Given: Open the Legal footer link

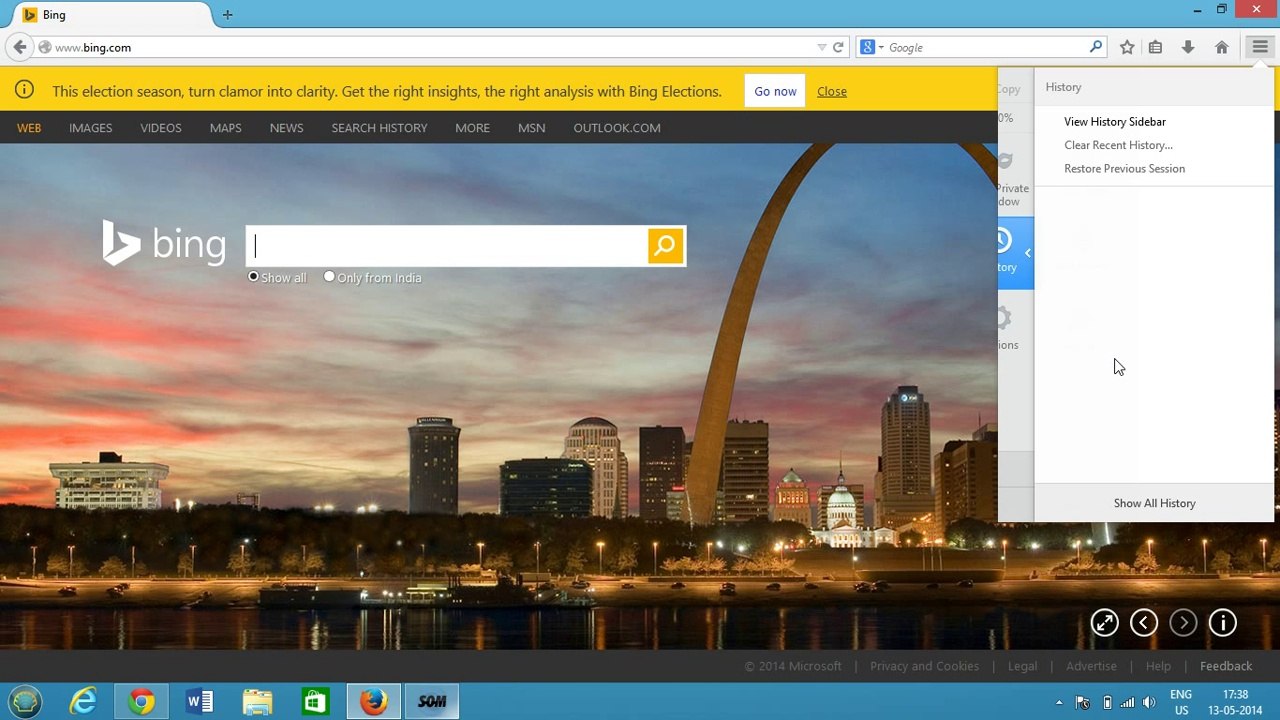Looking at the screenshot, I should click(x=1022, y=666).
